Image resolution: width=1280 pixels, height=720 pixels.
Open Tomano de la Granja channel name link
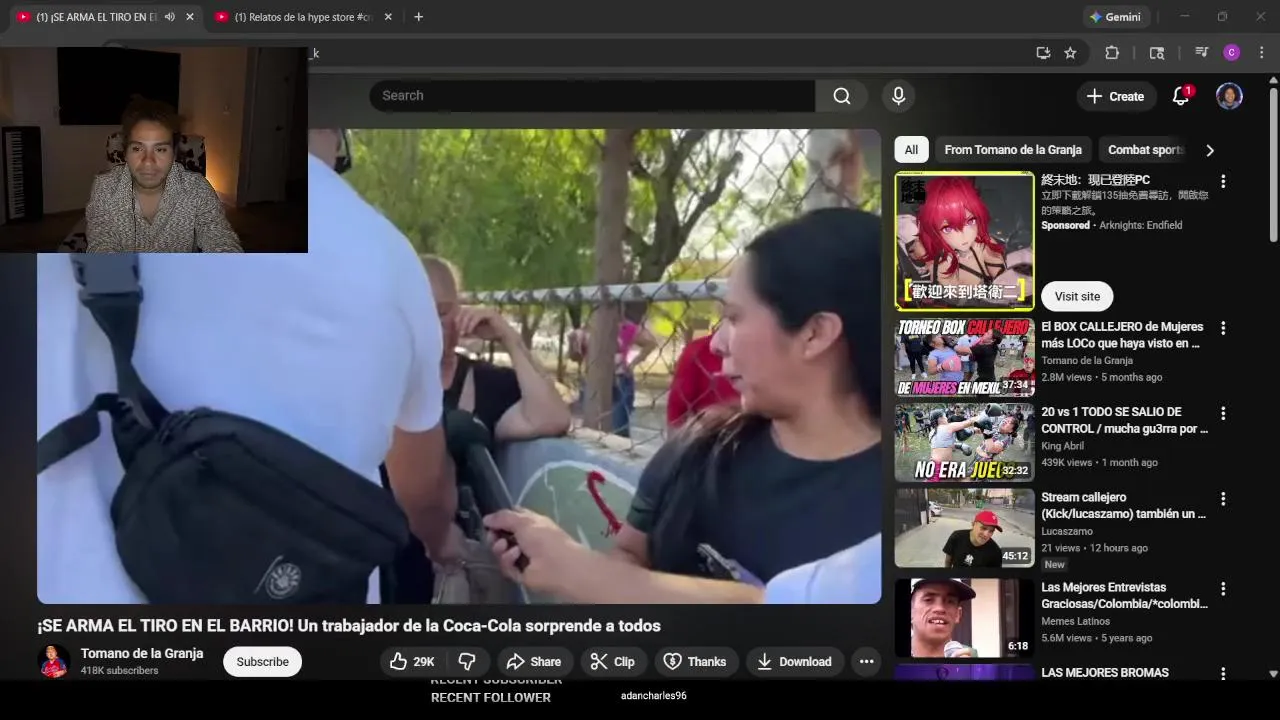142,653
